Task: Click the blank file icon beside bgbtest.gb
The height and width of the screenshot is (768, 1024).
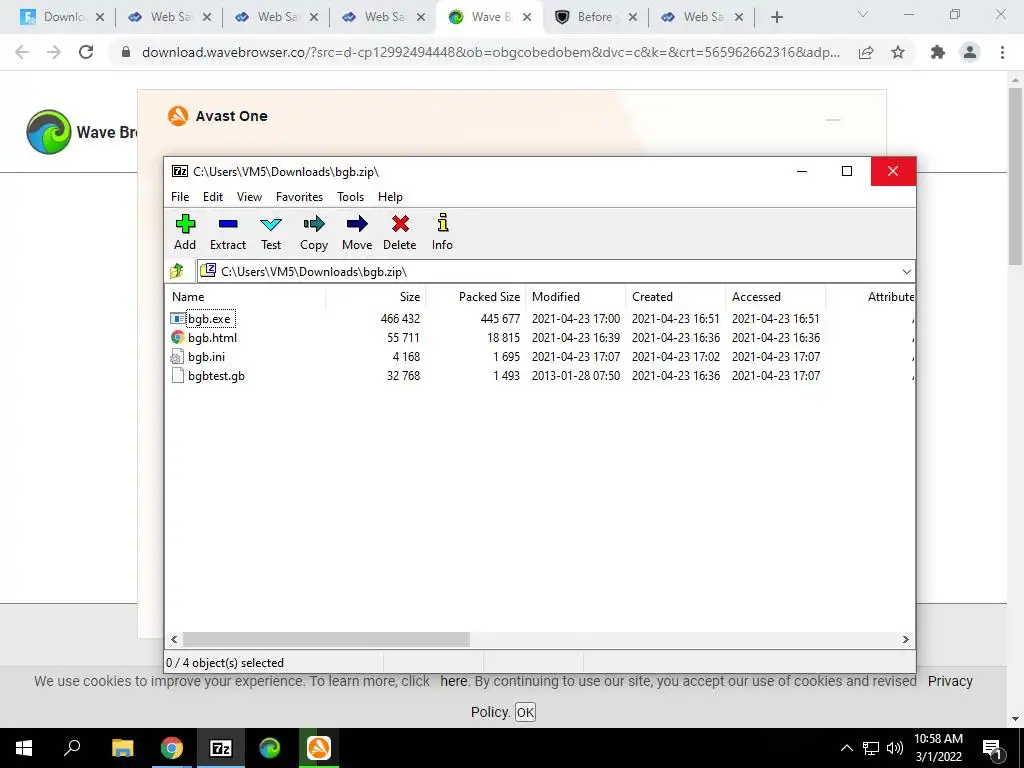Action: tap(177, 376)
